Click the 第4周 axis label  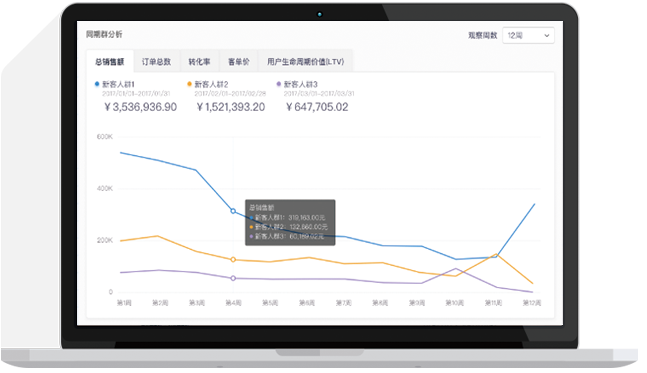234,303
